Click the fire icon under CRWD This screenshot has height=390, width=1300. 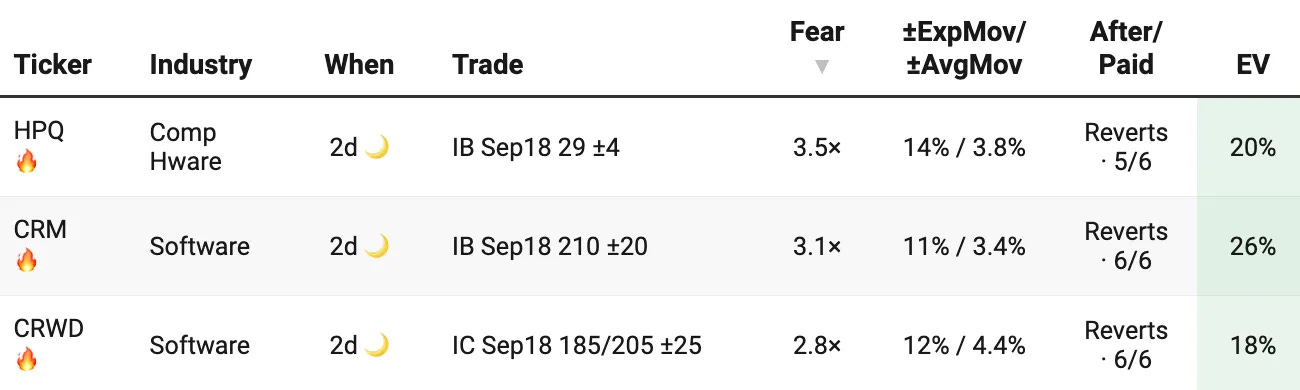click(x=26, y=360)
